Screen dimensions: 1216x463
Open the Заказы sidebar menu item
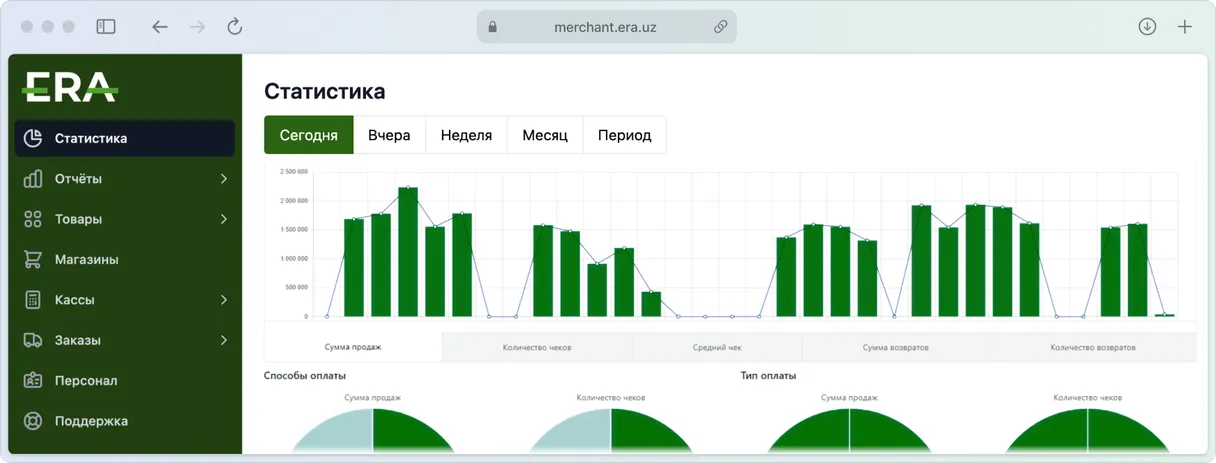point(125,340)
